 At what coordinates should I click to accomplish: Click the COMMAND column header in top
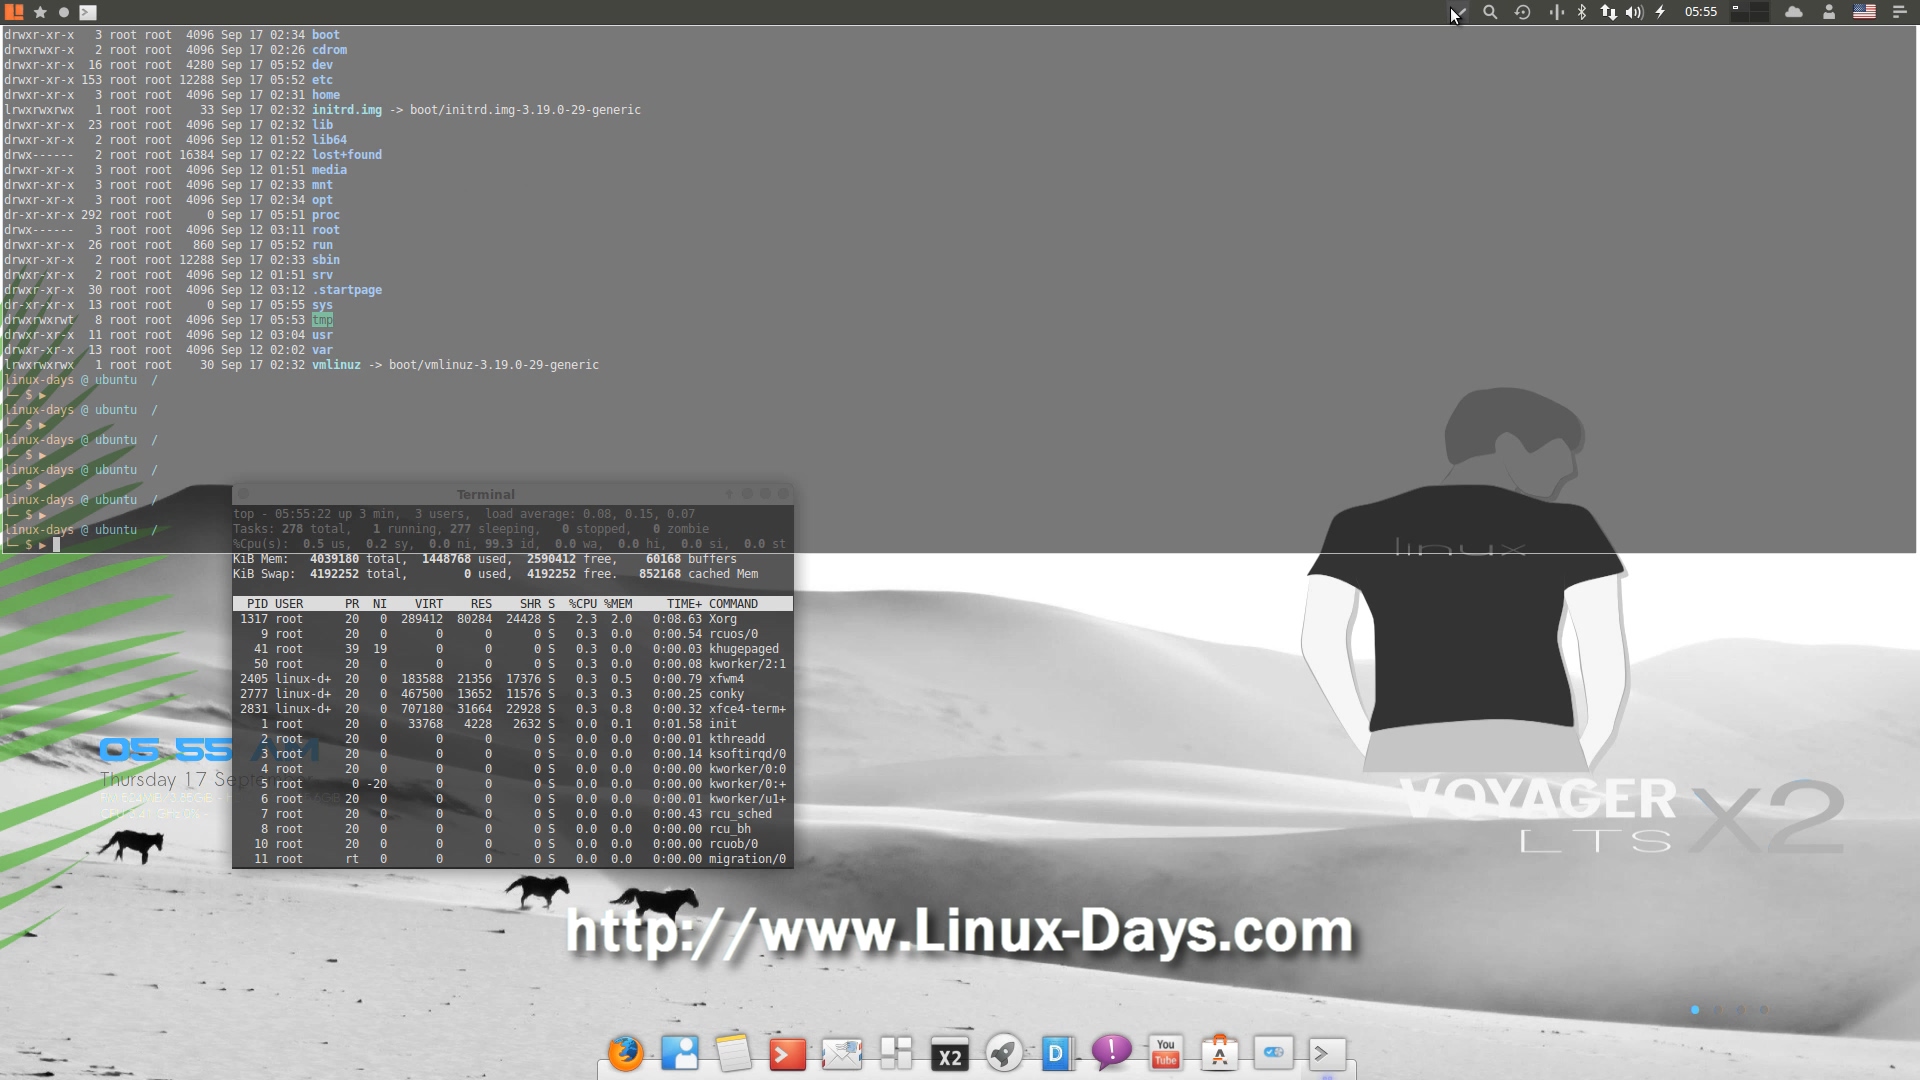(733, 604)
